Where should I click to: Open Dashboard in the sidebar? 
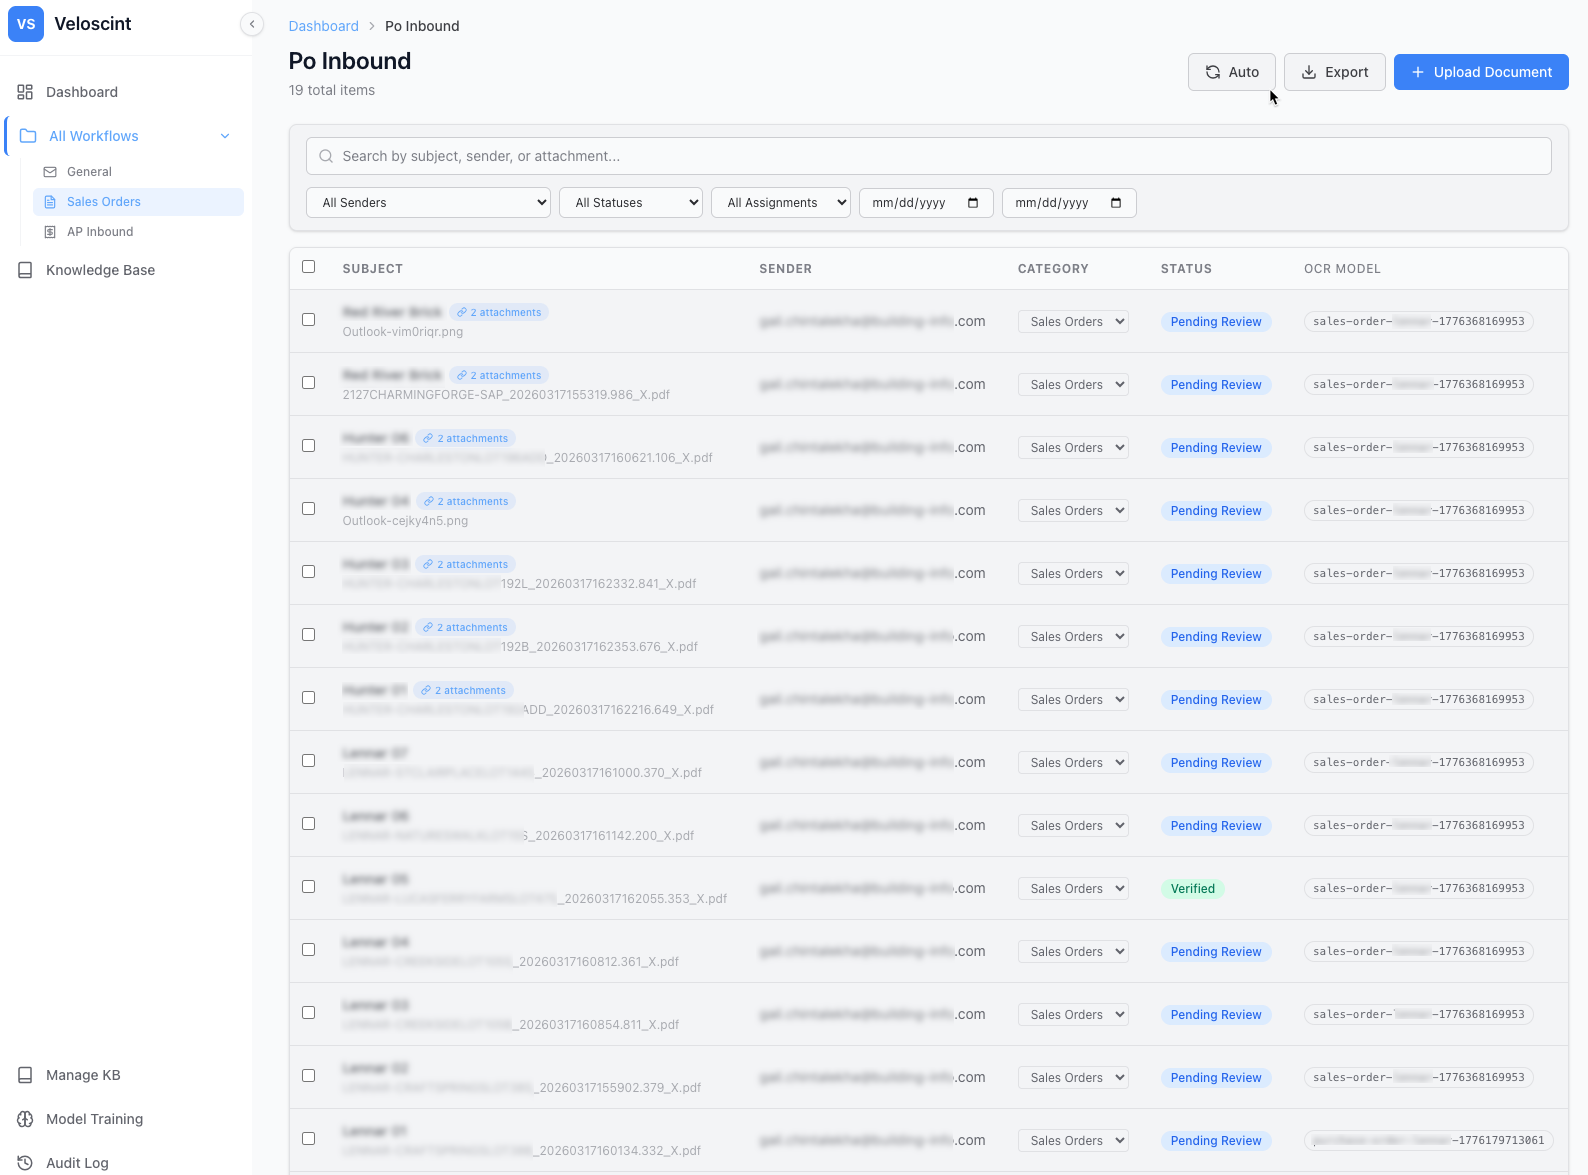click(82, 92)
